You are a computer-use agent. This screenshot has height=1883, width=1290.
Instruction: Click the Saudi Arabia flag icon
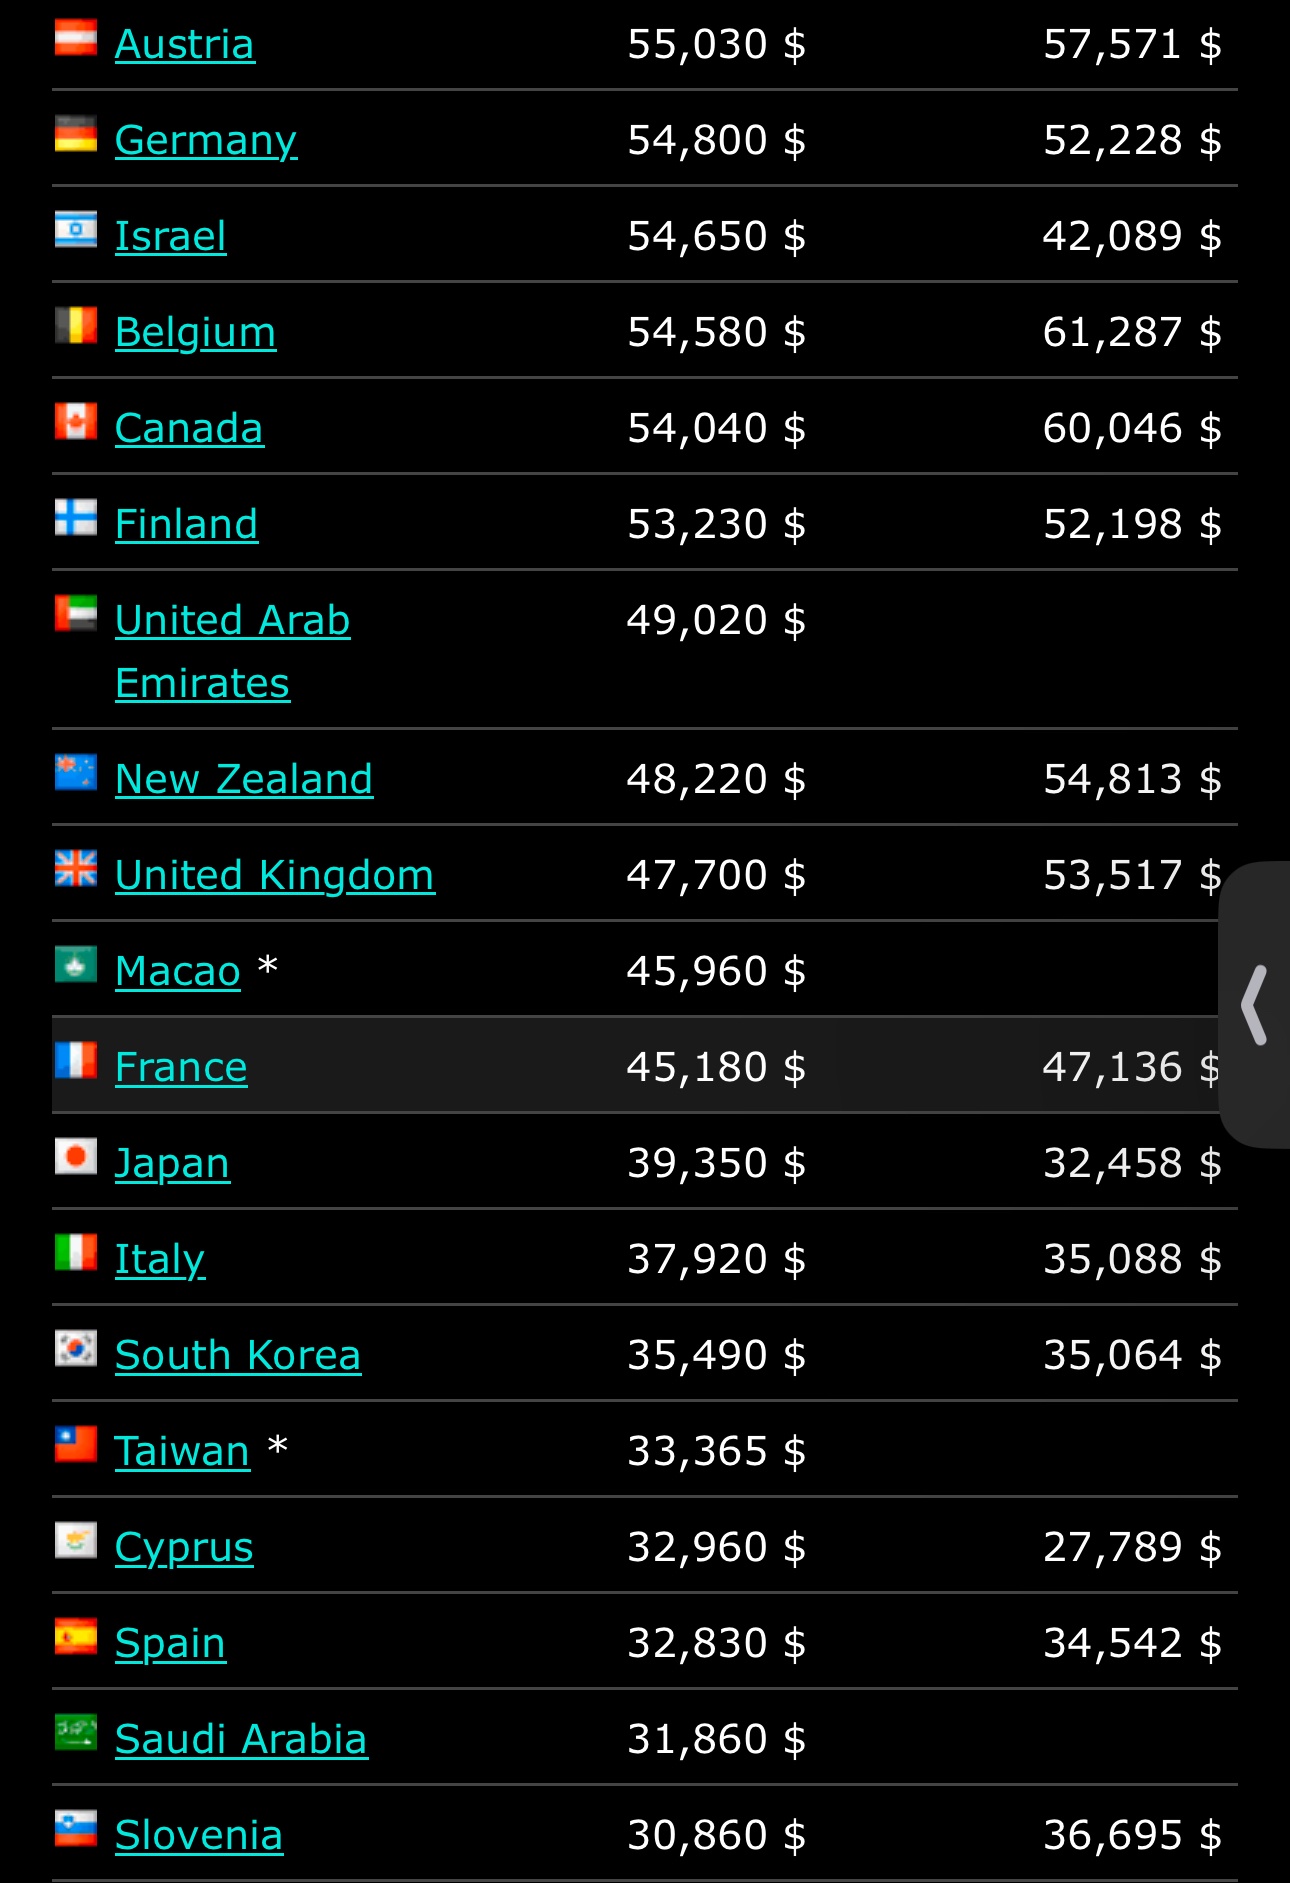click(76, 1732)
